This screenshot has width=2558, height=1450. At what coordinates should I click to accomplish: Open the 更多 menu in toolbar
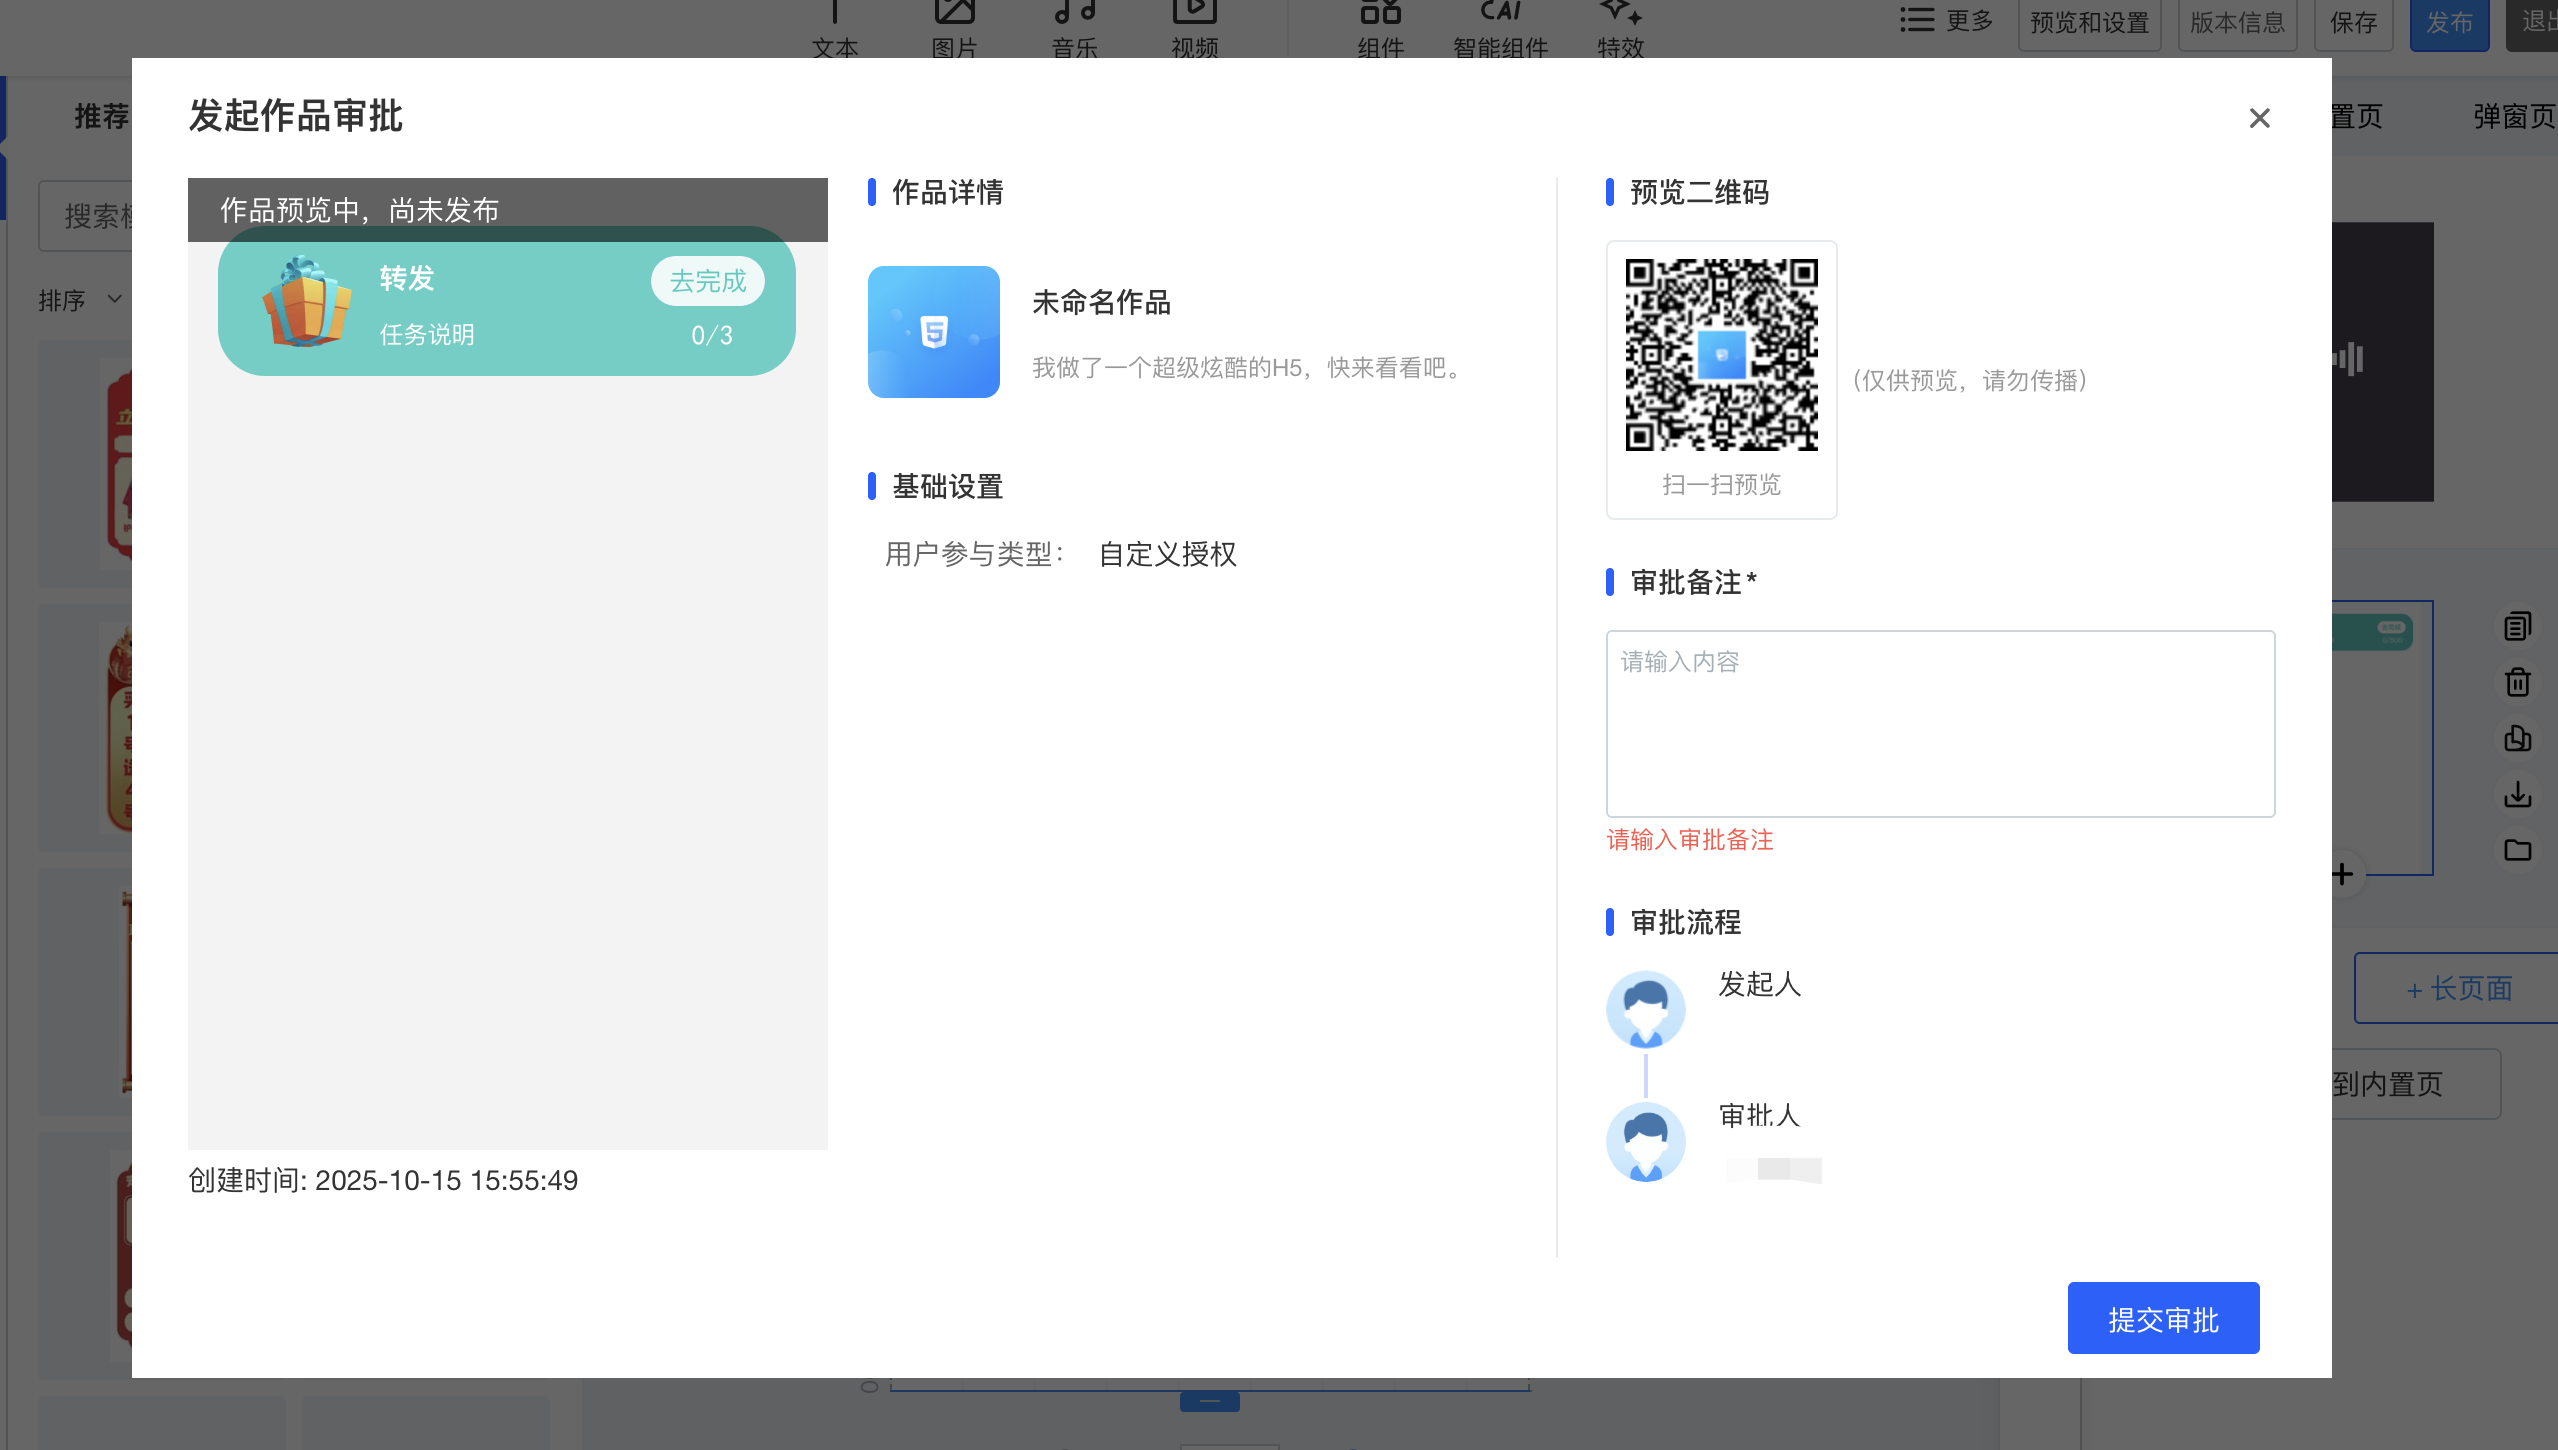point(1946,21)
